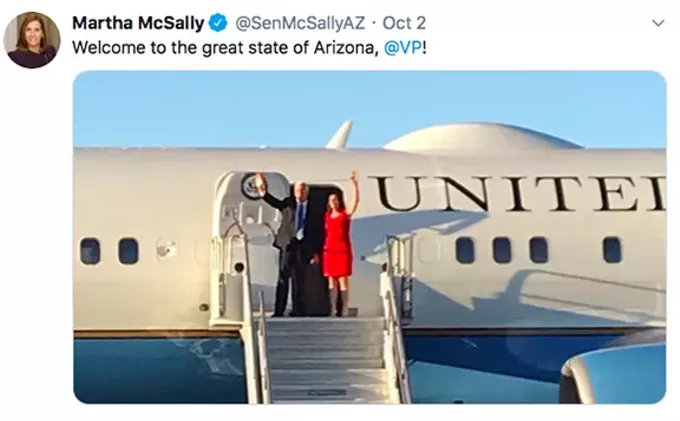Viewport: 680px width, 421px height.
Task: Click the Martha McSally display name
Action: coord(138,23)
